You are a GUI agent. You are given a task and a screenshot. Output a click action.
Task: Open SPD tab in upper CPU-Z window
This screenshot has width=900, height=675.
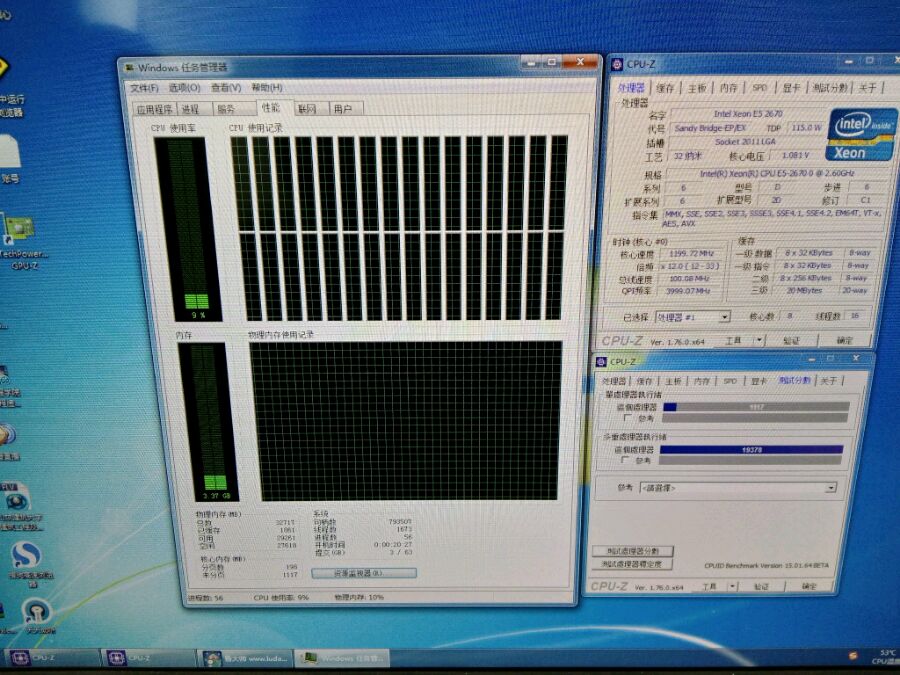point(759,88)
